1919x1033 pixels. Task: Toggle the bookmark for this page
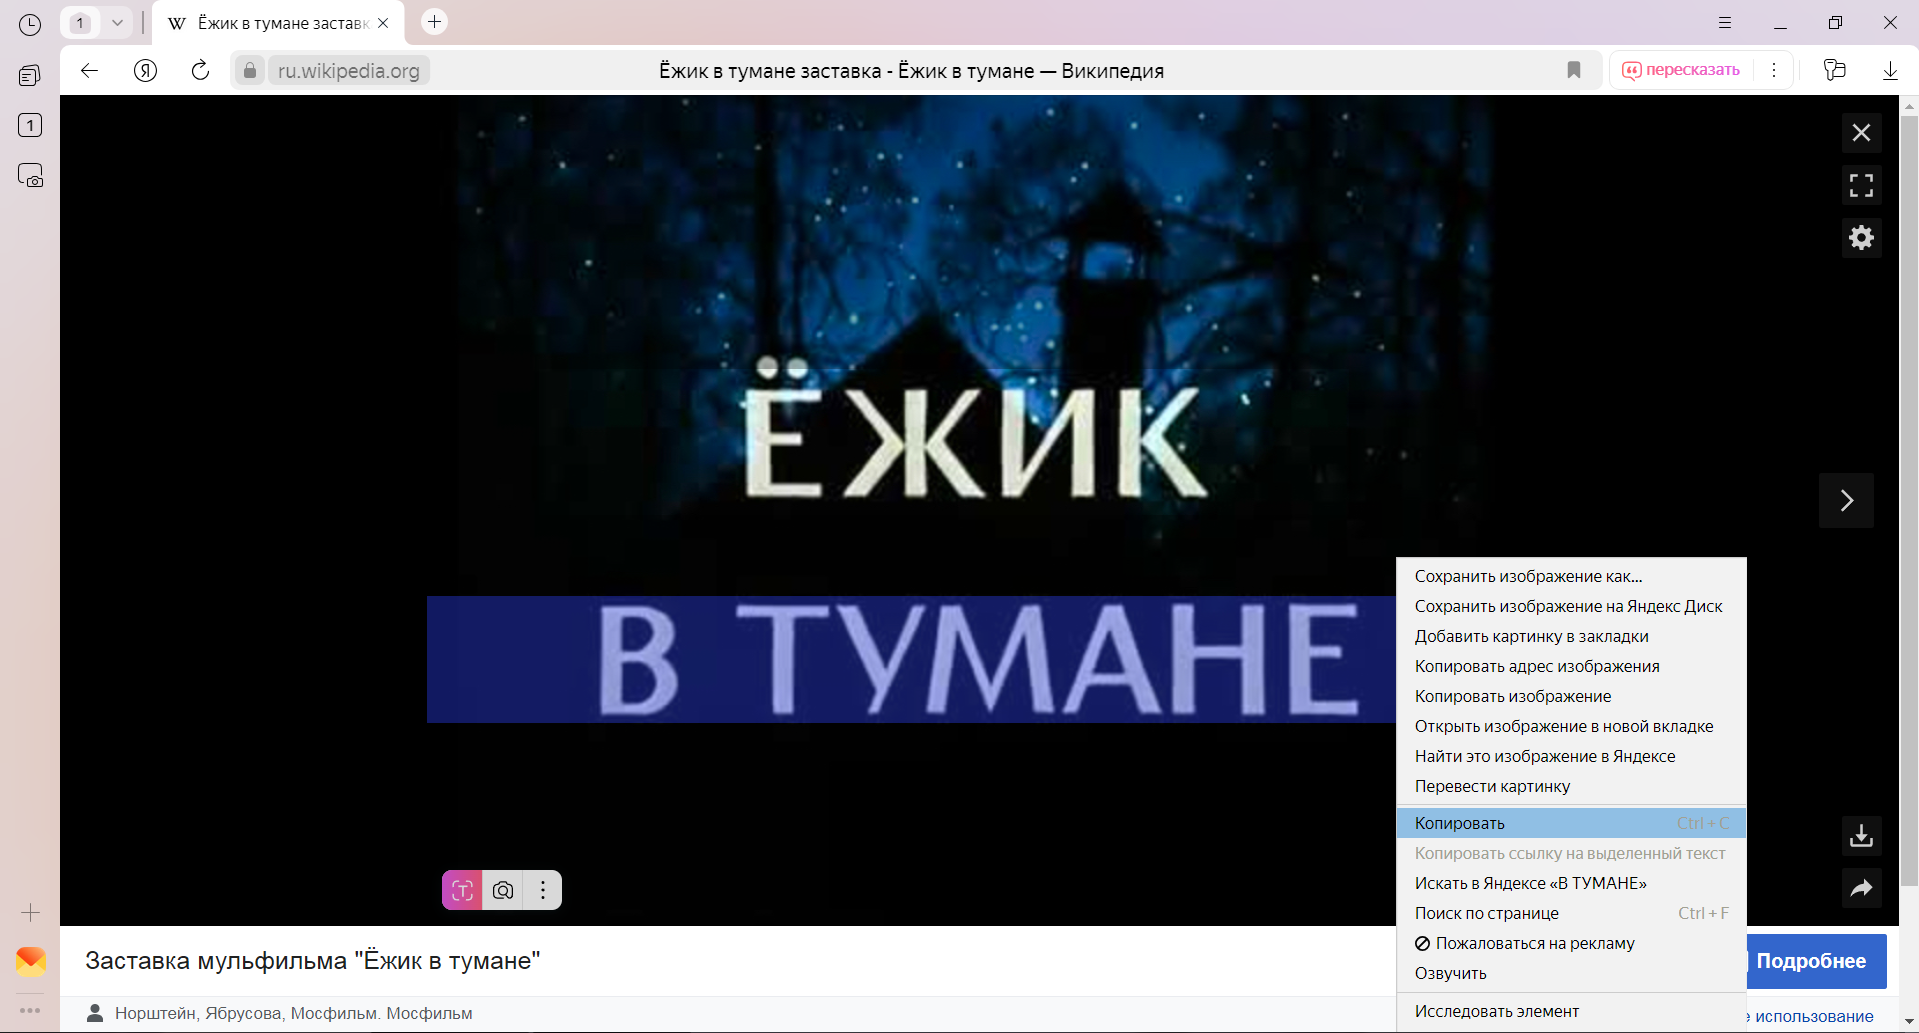click(1574, 70)
